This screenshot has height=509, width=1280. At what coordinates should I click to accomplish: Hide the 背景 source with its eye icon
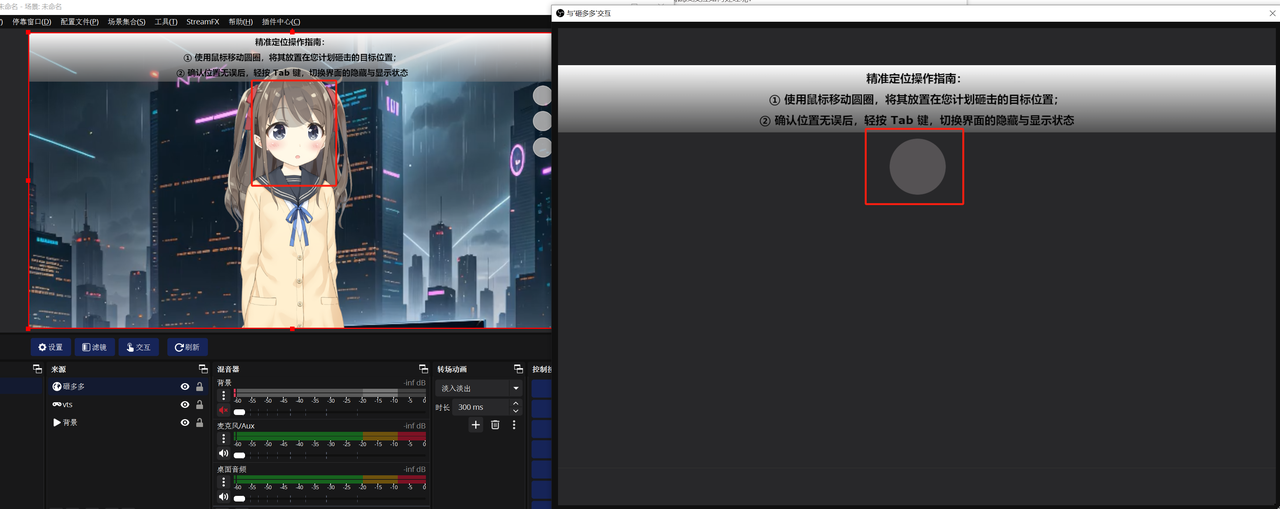point(185,423)
